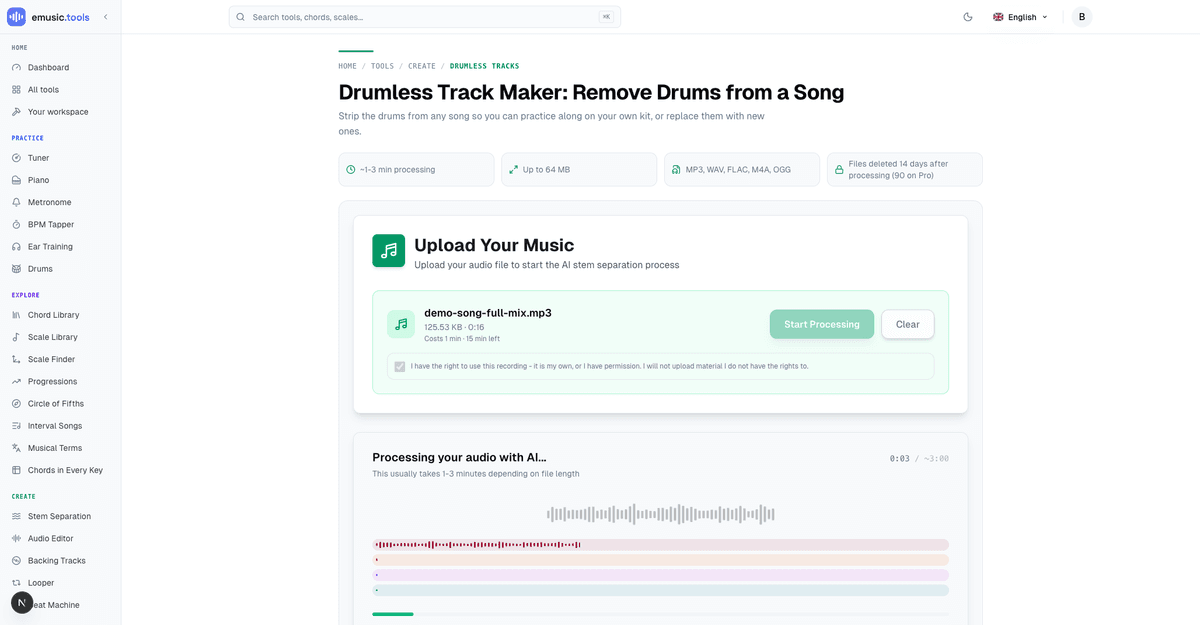Toggle dark mode with moon icon
This screenshot has width=1200, height=625.
tap(968, 17)
